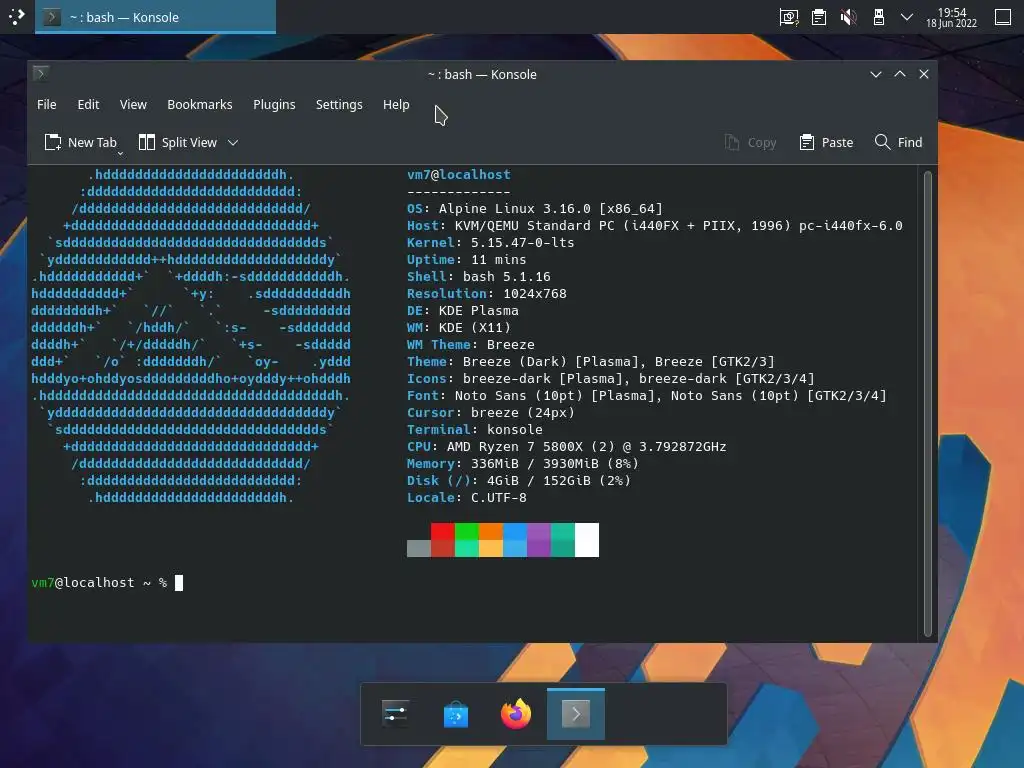Click the clock showing 19:54
Image resolution: width=1024 pixels, height=768 pixels.
click(952, 17)
